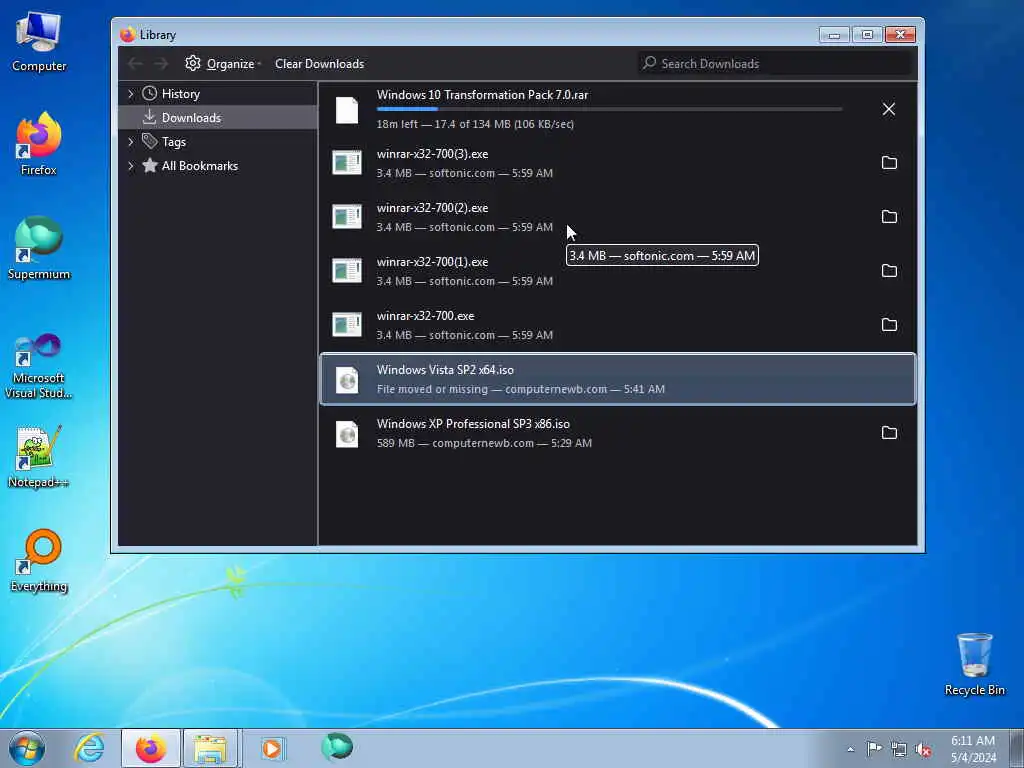Select the Recycle Bin on the desktop
Screen dimensions: 1024x768
[x=974, y=664]
